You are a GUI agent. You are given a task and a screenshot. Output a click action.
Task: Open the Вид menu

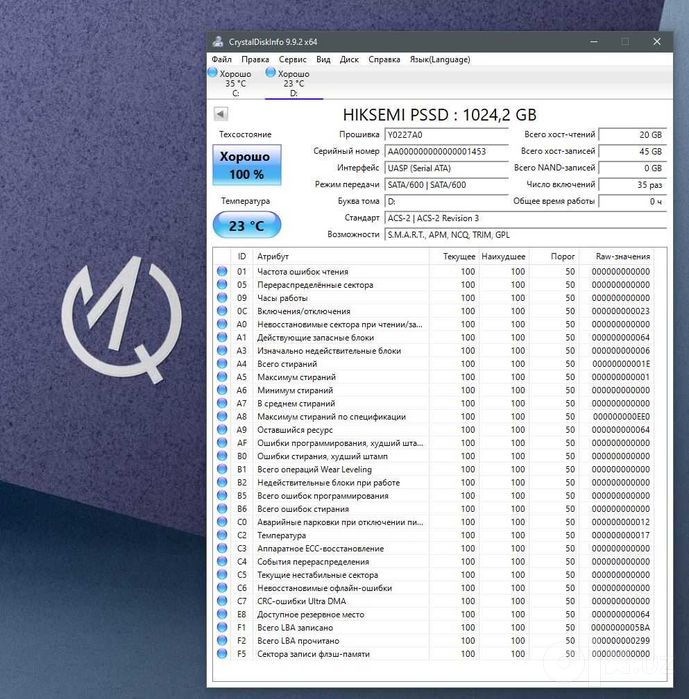point(323,59)
